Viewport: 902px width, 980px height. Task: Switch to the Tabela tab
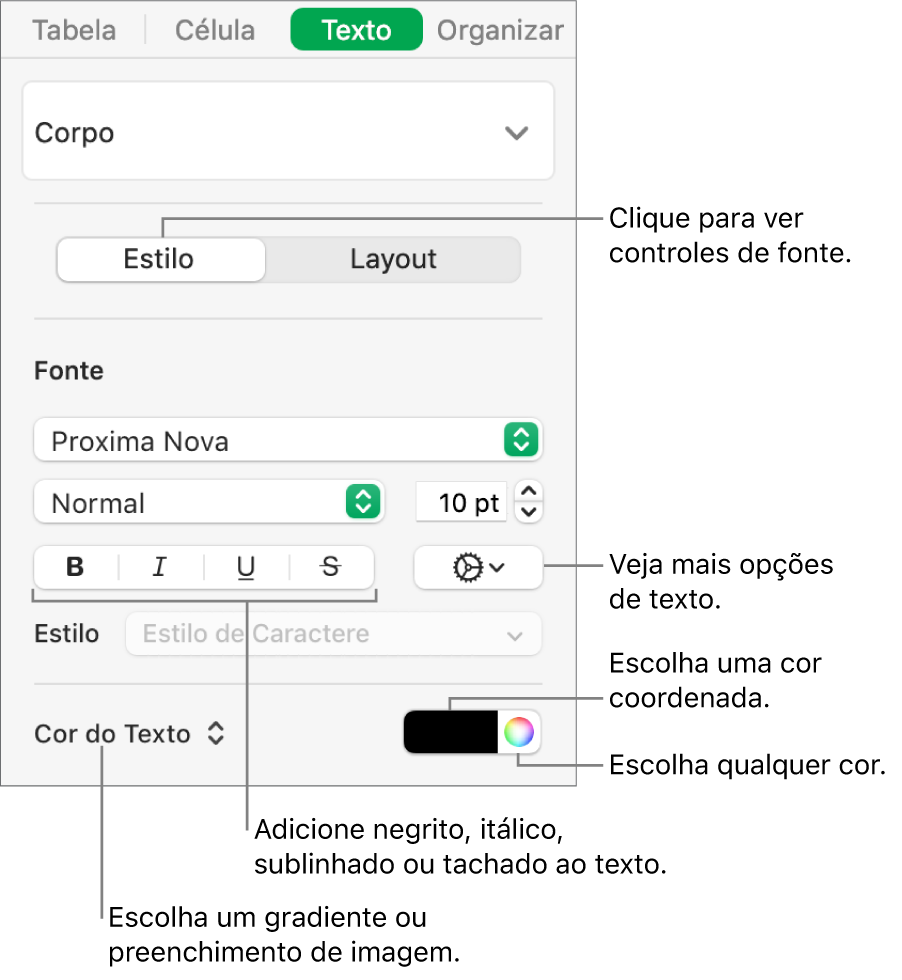pos(74,30)
